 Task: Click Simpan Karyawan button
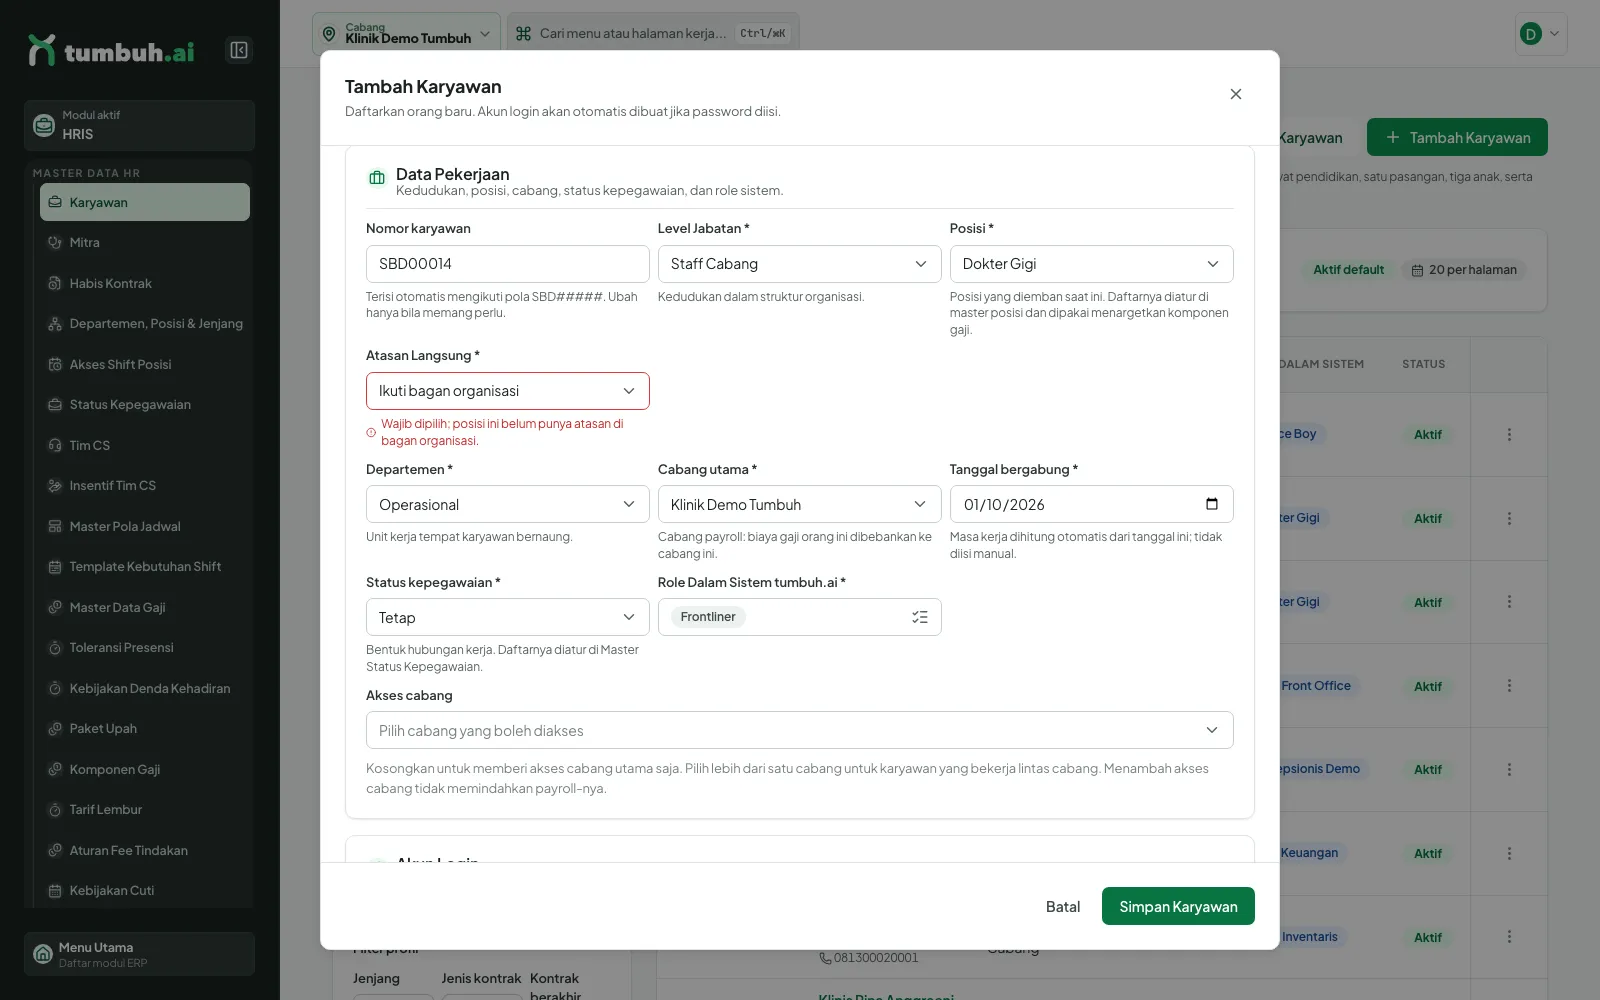[1178, 906]
